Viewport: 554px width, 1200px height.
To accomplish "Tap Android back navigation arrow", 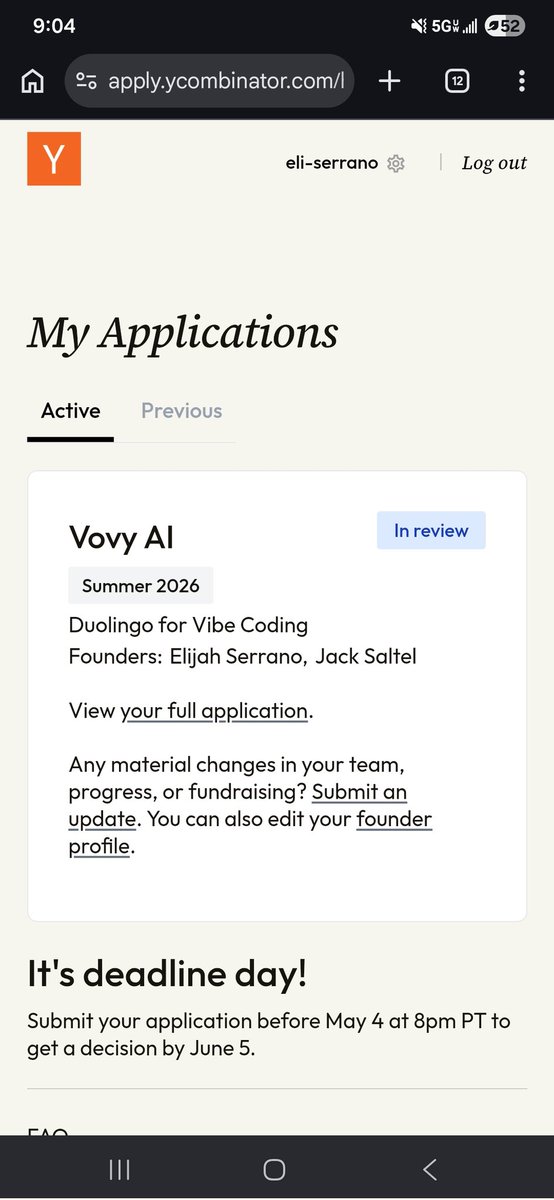I will point(430,1169).
